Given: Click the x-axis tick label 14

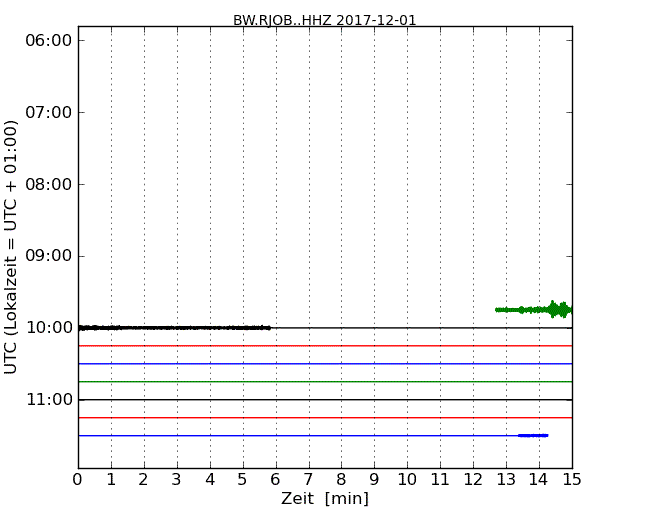Looking at the screenshot, I should (x=538, y=479).
